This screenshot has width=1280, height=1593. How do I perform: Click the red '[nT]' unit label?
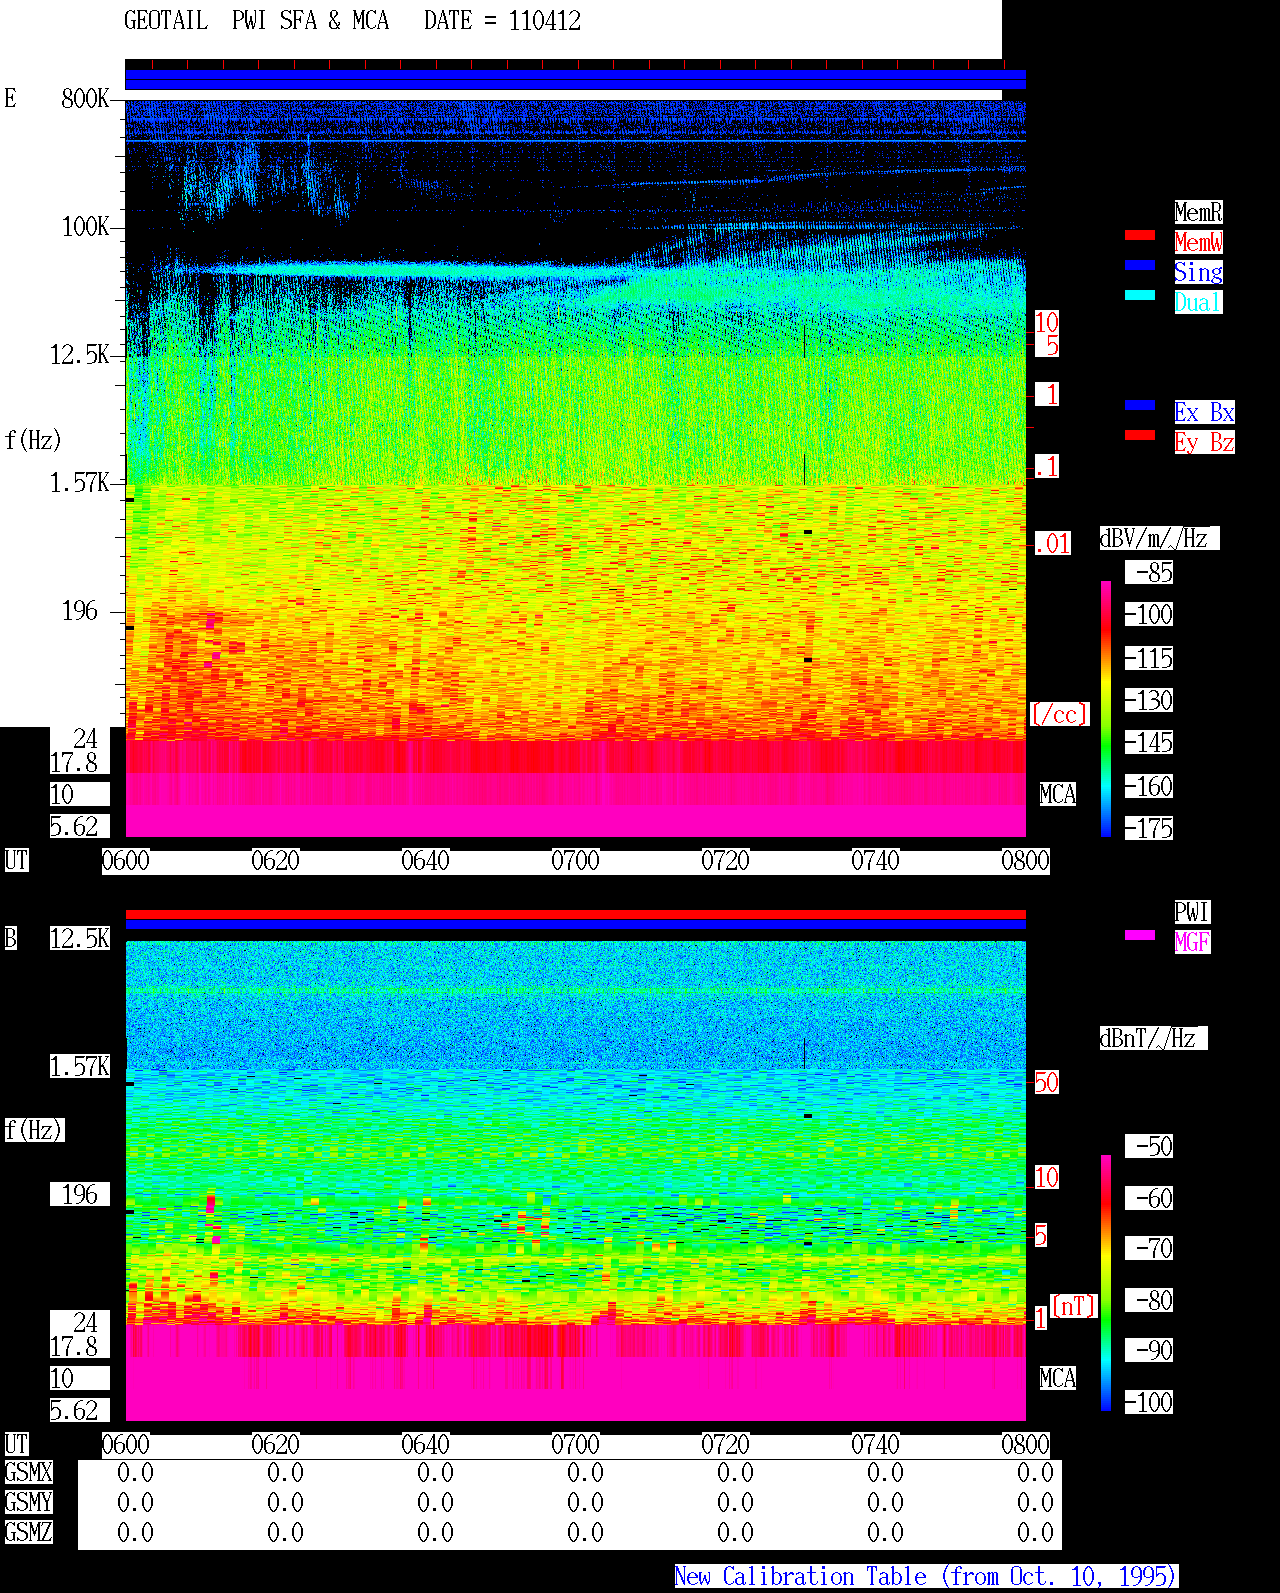(1074, 1306)
